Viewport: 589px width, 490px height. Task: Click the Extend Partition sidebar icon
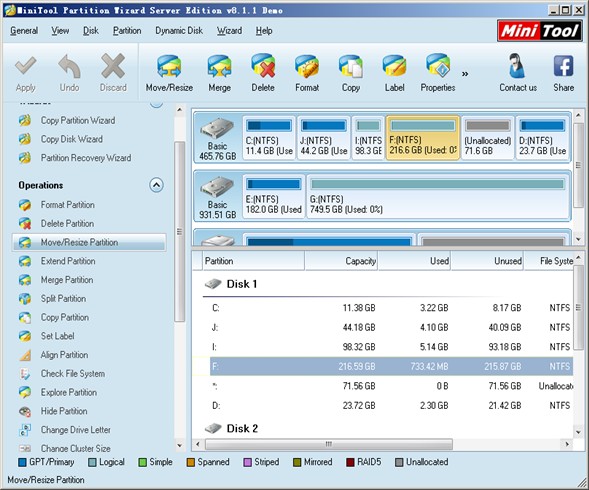tap(25, 261)
